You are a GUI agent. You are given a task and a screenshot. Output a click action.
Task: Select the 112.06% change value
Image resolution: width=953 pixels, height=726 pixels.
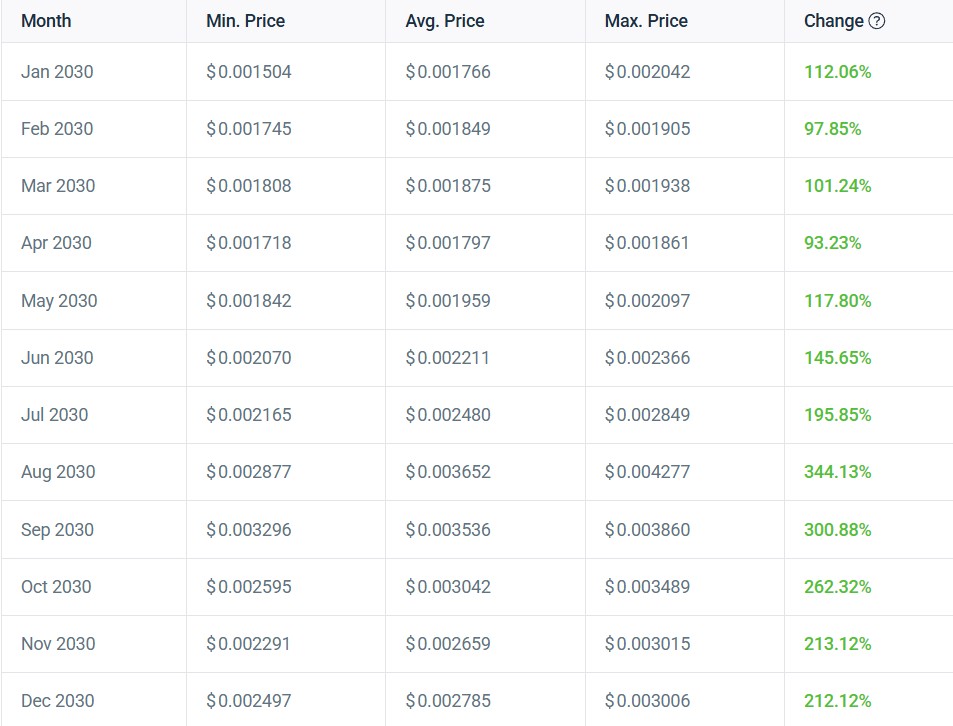tap(837, 72)
